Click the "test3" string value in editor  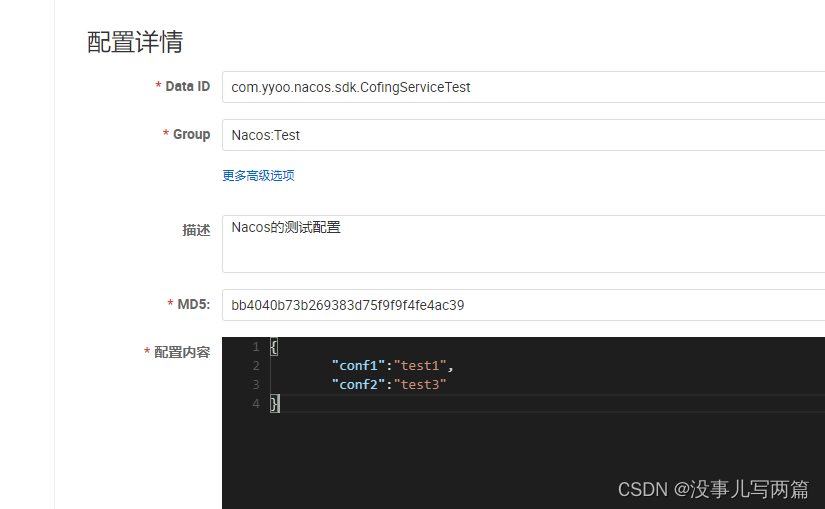click(420, 384)
